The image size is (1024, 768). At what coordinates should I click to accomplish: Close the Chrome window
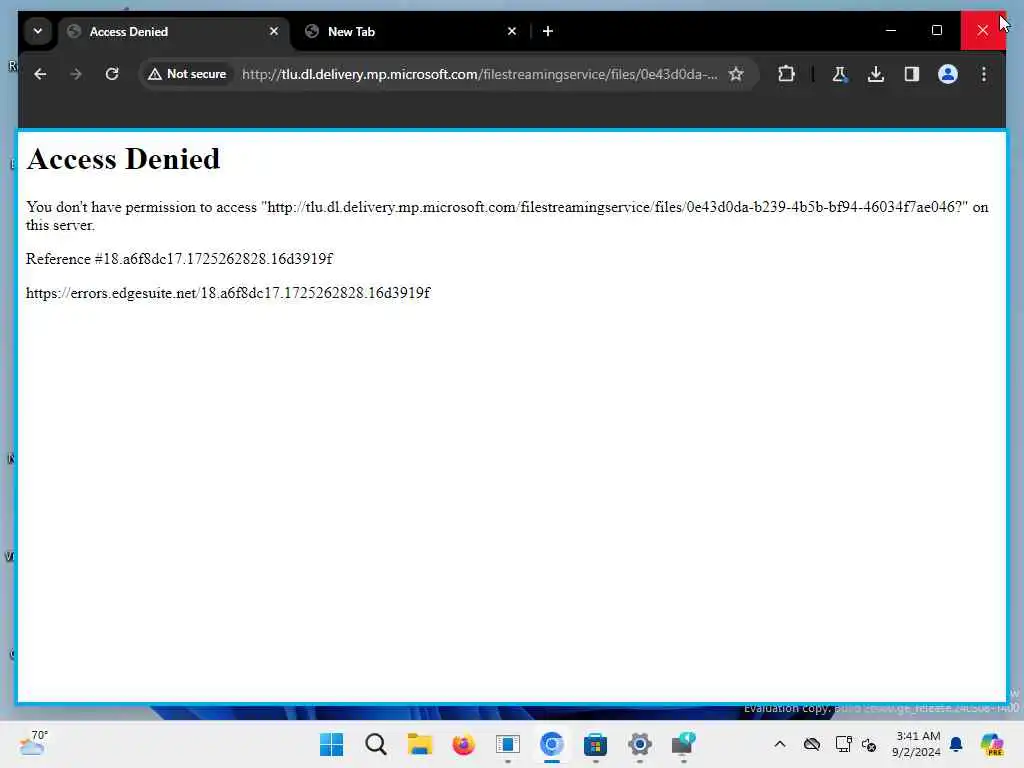982,31
